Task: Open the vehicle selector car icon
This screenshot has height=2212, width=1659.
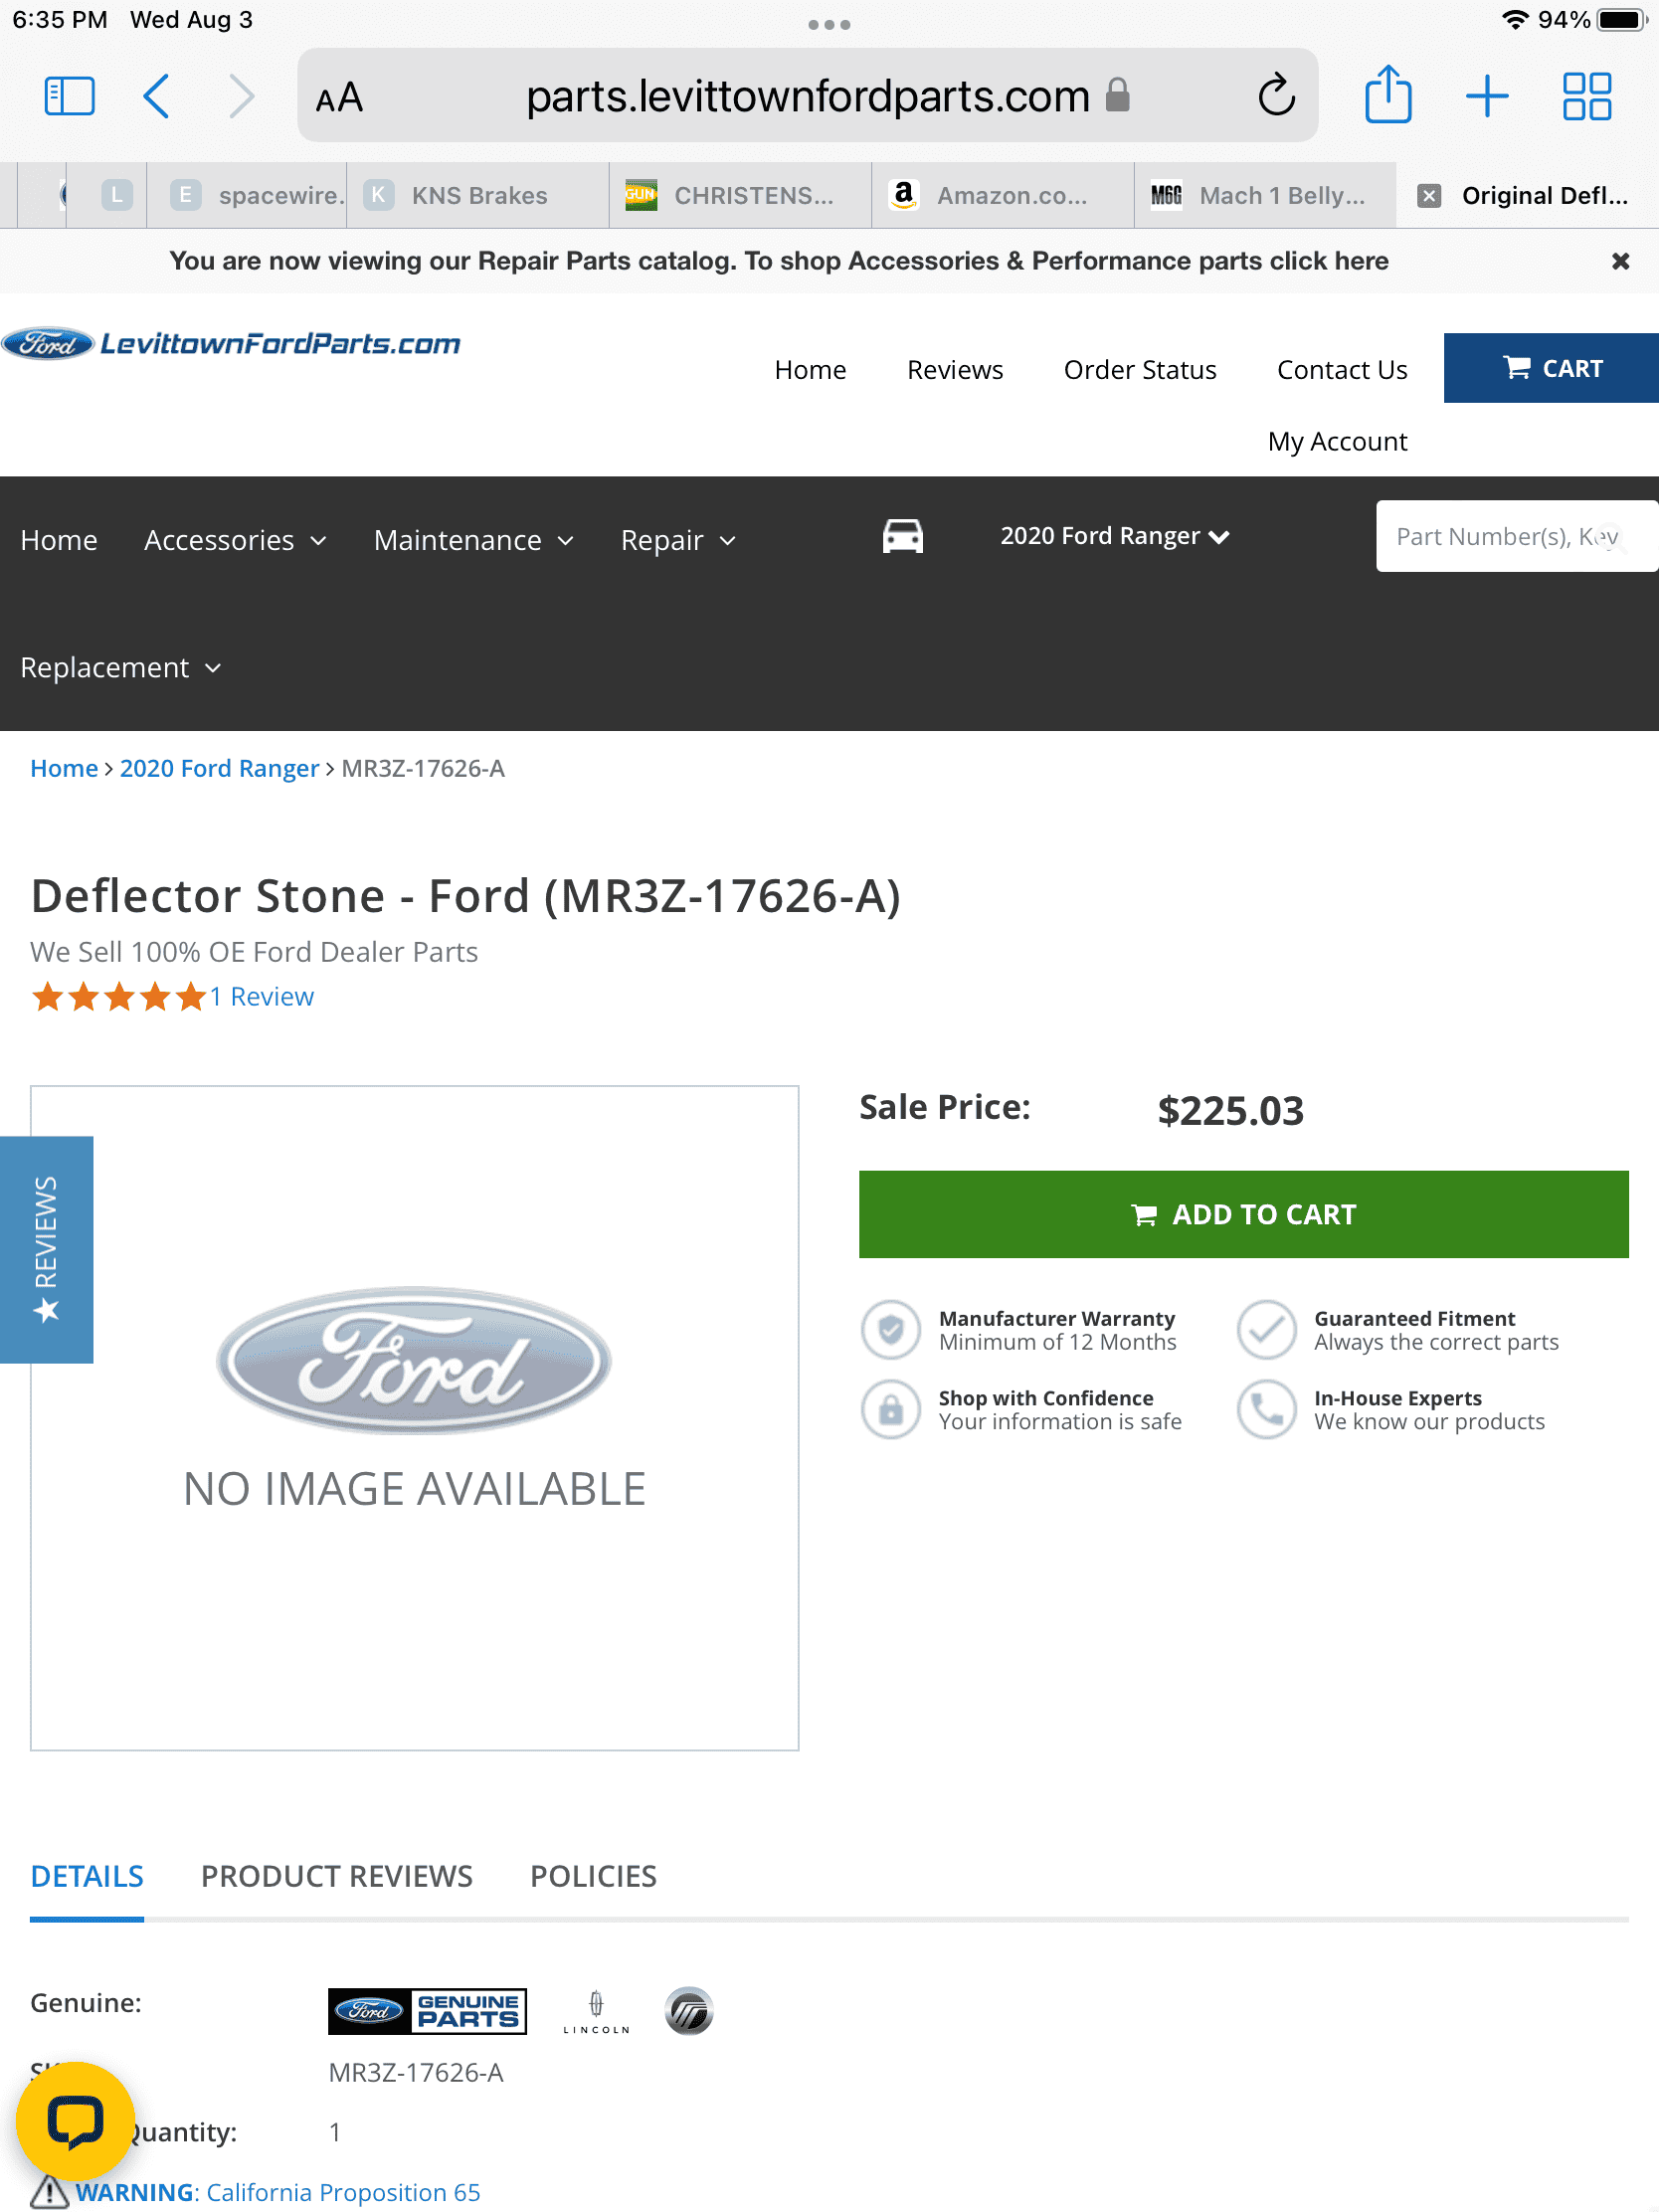Action: click(902, 536)
